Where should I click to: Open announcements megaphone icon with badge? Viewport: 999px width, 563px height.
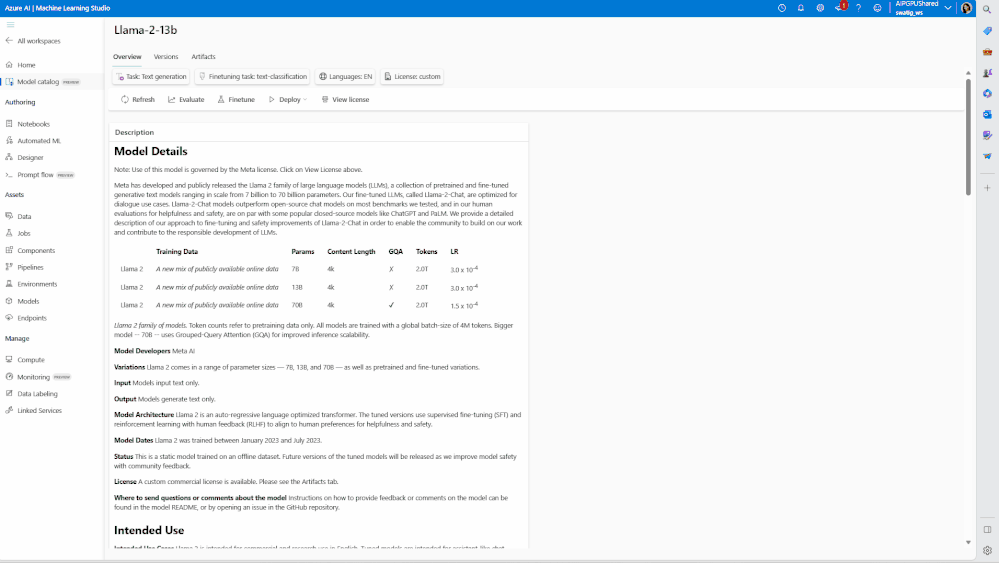click(840, 8)
